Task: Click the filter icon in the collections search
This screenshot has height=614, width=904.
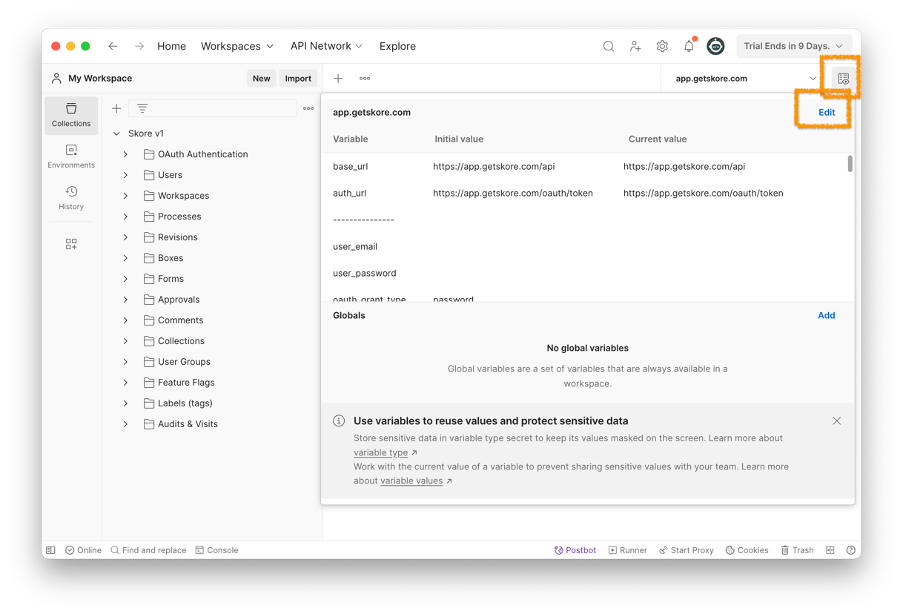Action: [142, 108]
